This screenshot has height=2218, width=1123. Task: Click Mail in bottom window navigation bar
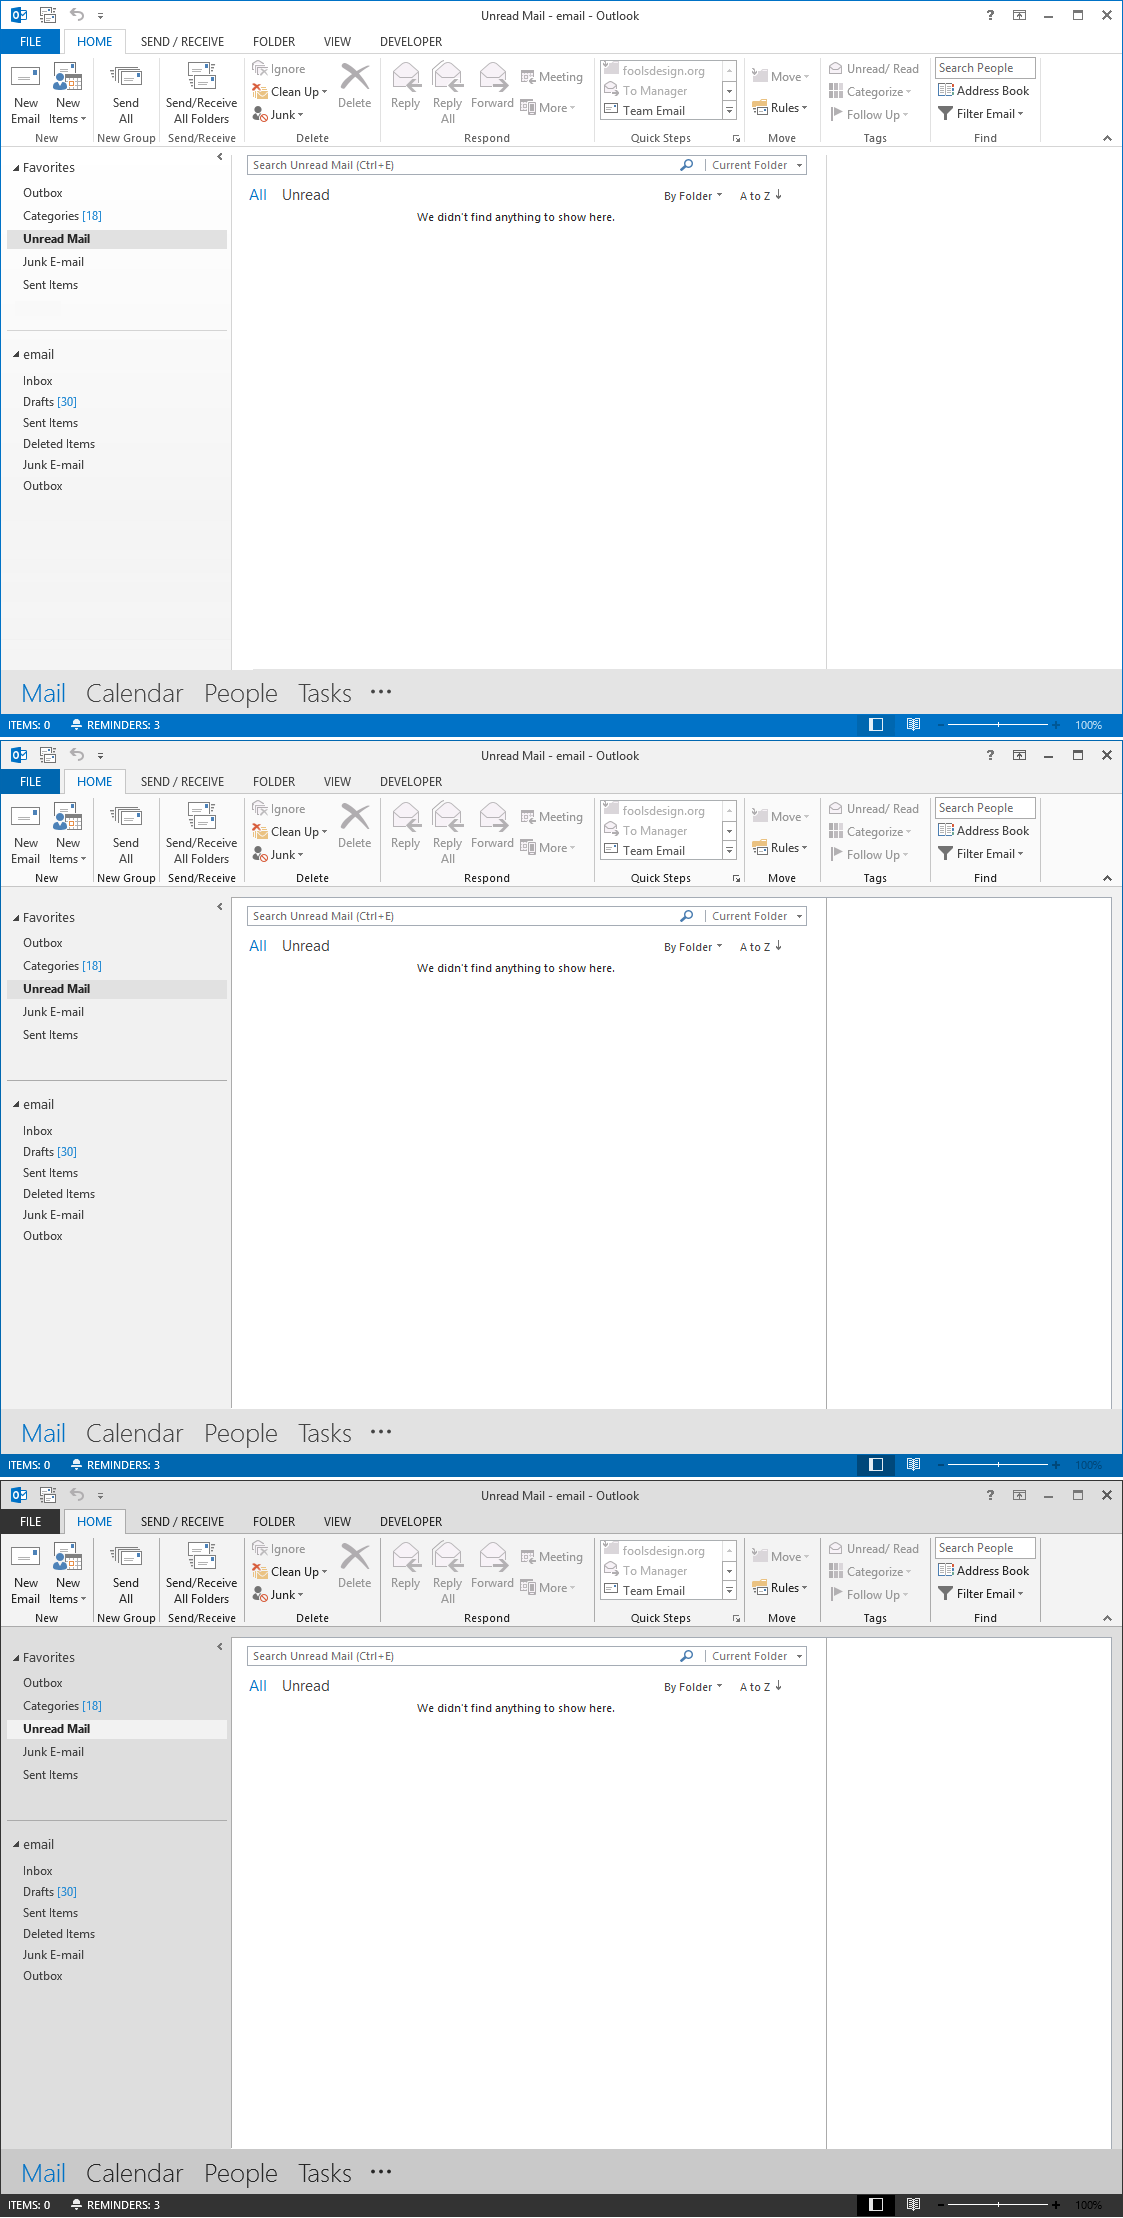pos(44,2173)
